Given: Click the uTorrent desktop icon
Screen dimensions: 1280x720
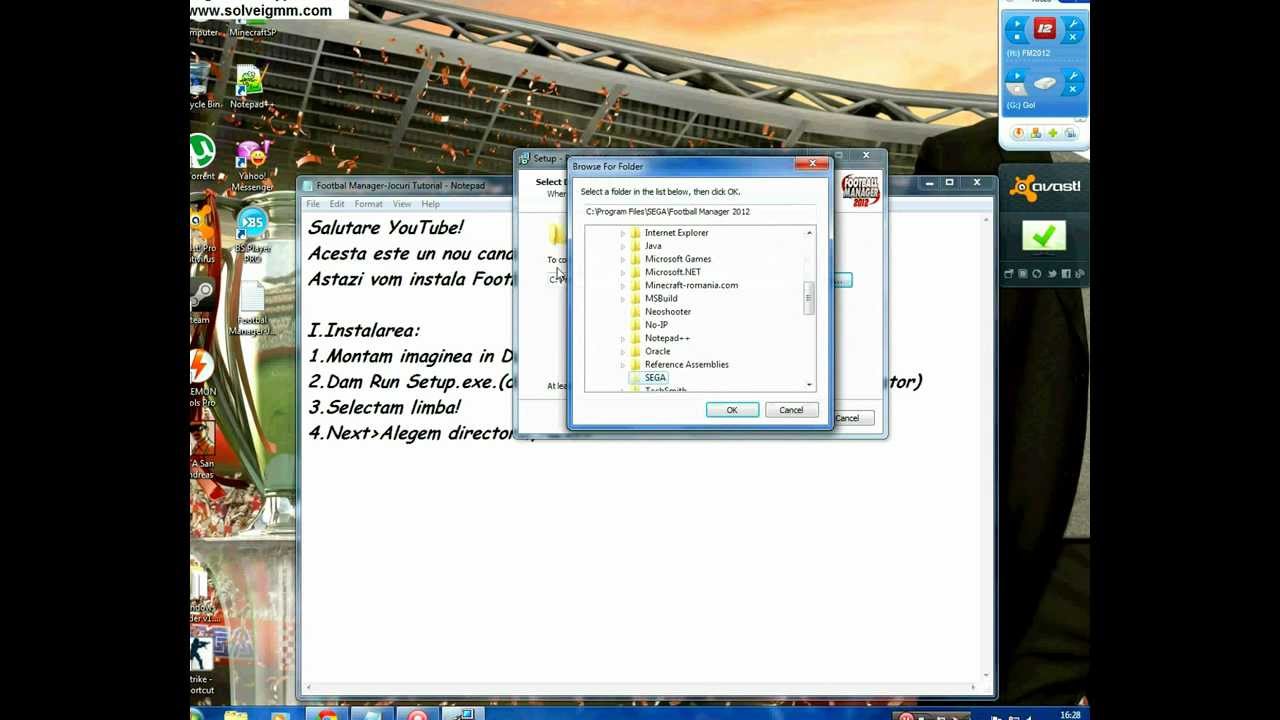Looking at the screenshot, I should coord(202,157).
